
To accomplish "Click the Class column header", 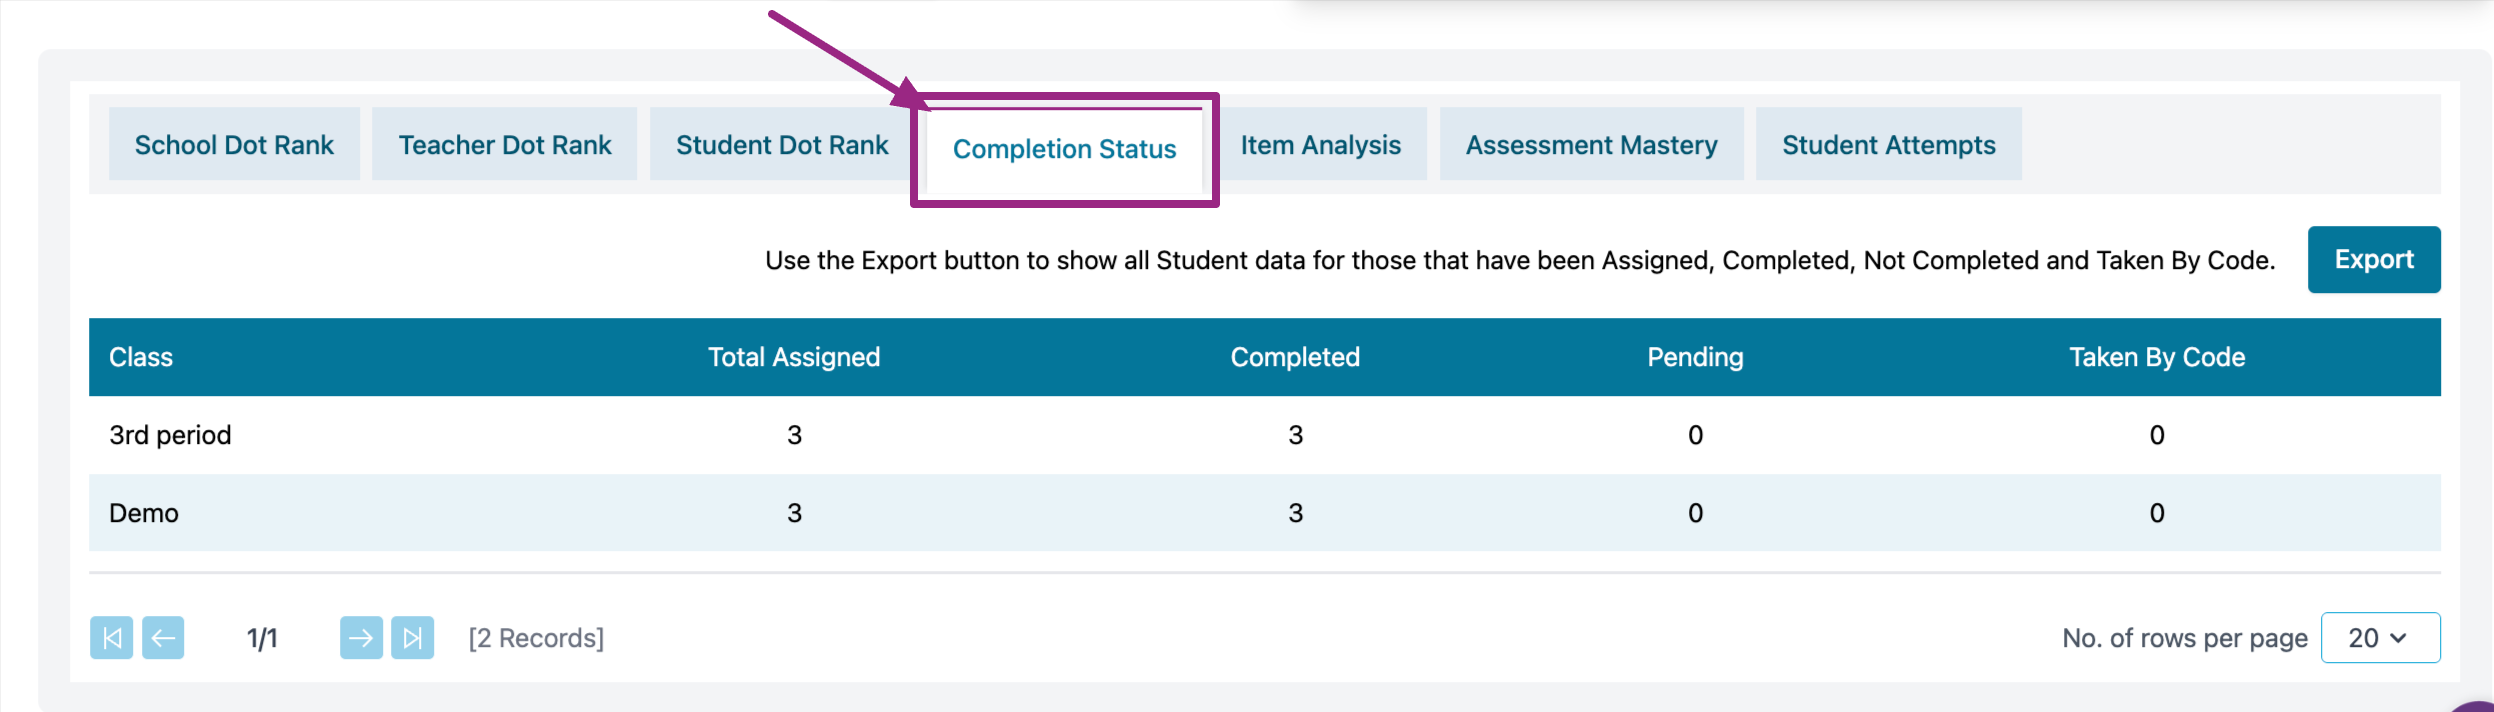I will 141,357.
